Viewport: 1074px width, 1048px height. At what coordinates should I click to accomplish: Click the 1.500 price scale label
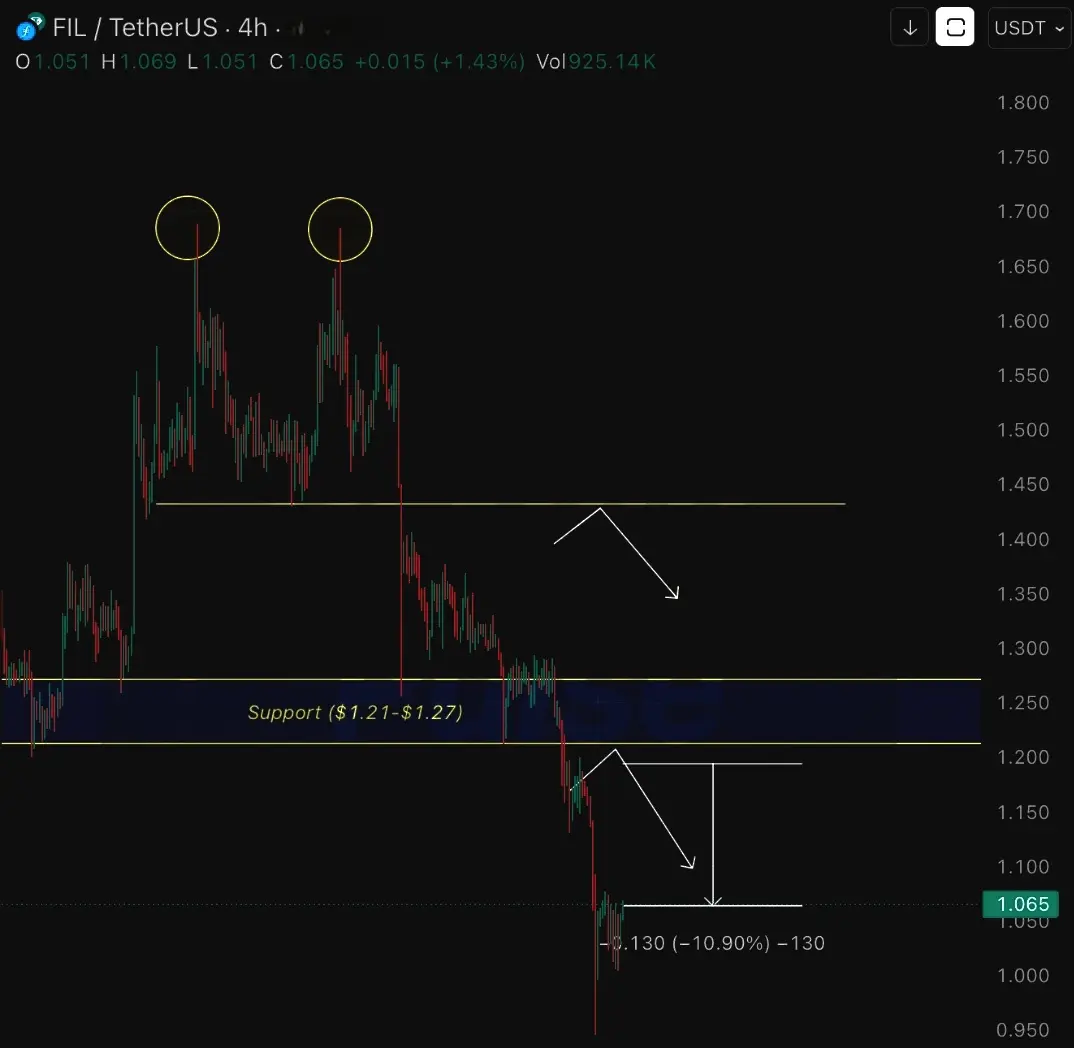1023,429
